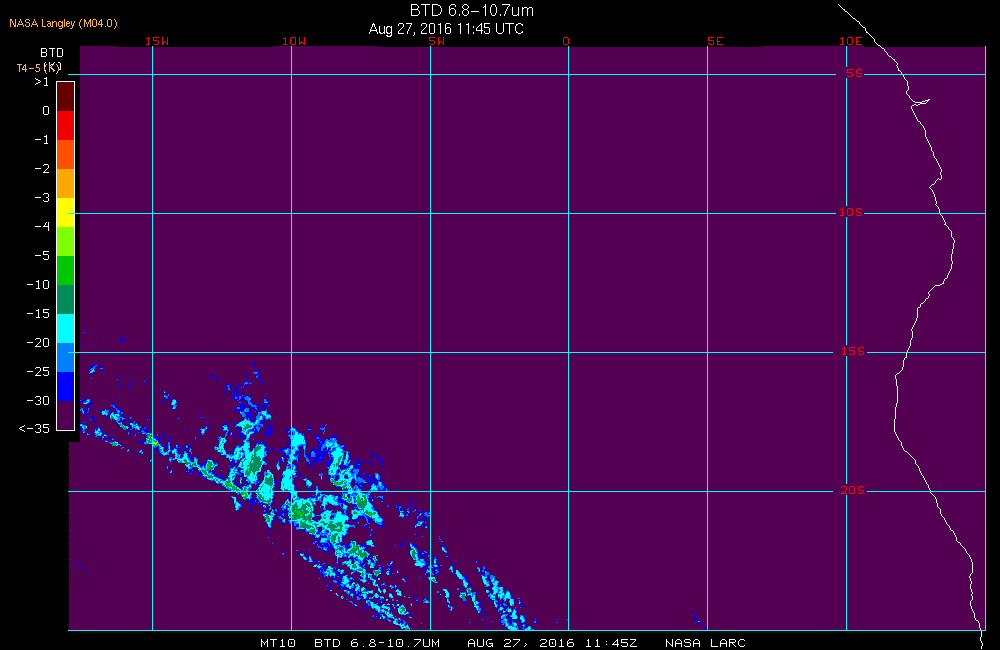Click the -30 legend value

(38, 401)
